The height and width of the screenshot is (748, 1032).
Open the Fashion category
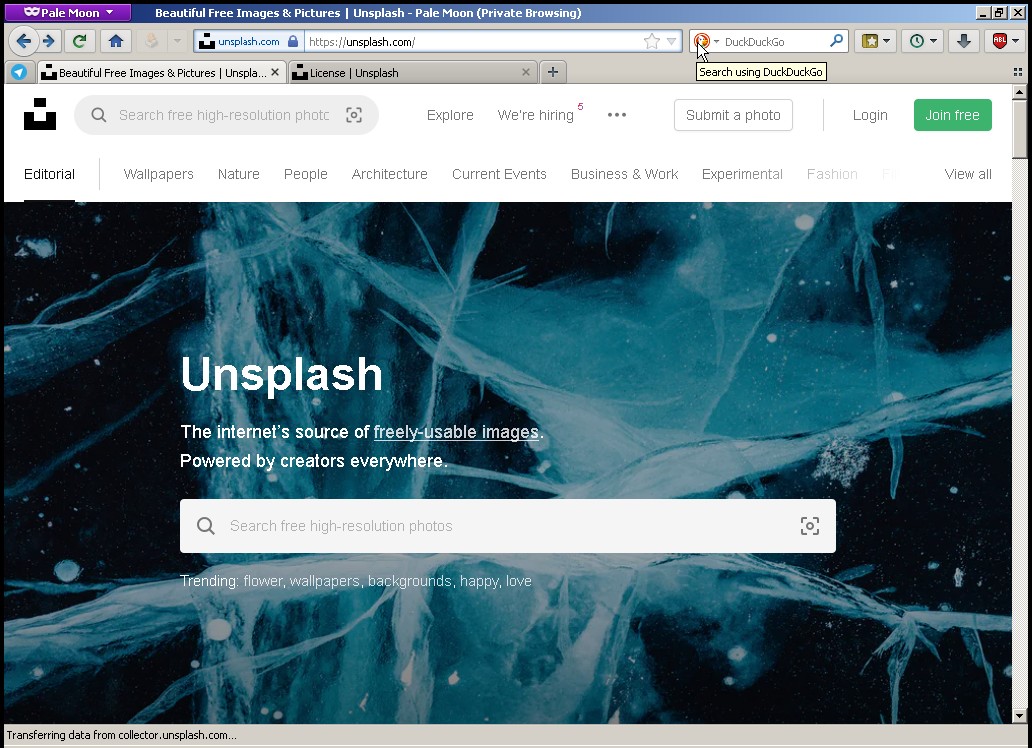tap(832, 174)
